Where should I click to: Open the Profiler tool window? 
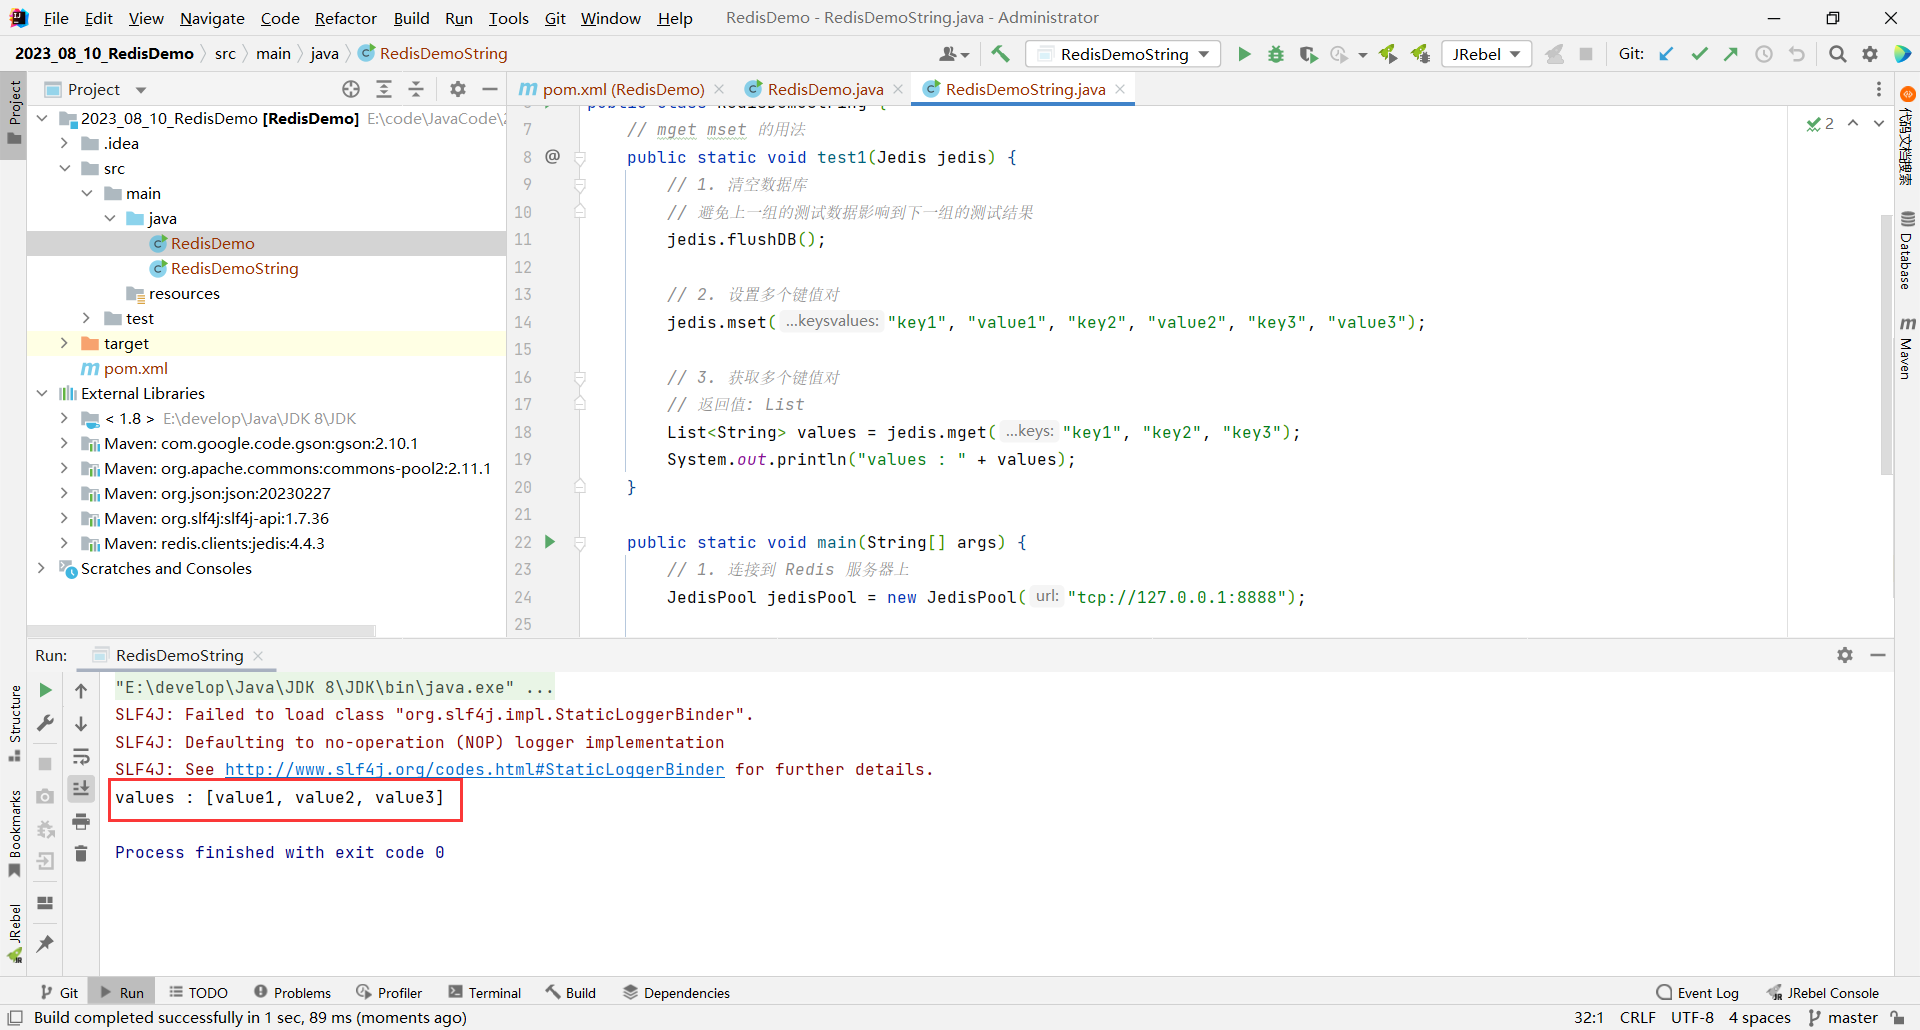[389, 992]
